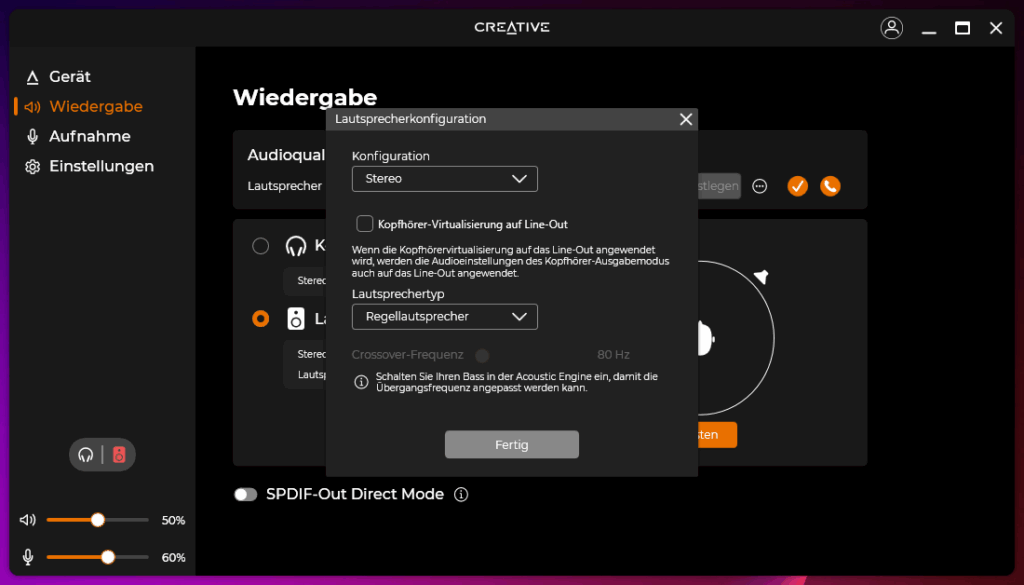
Task: Click the SPDIF-Out Direct Mode info icon
Action: click(x=461, y=494)
